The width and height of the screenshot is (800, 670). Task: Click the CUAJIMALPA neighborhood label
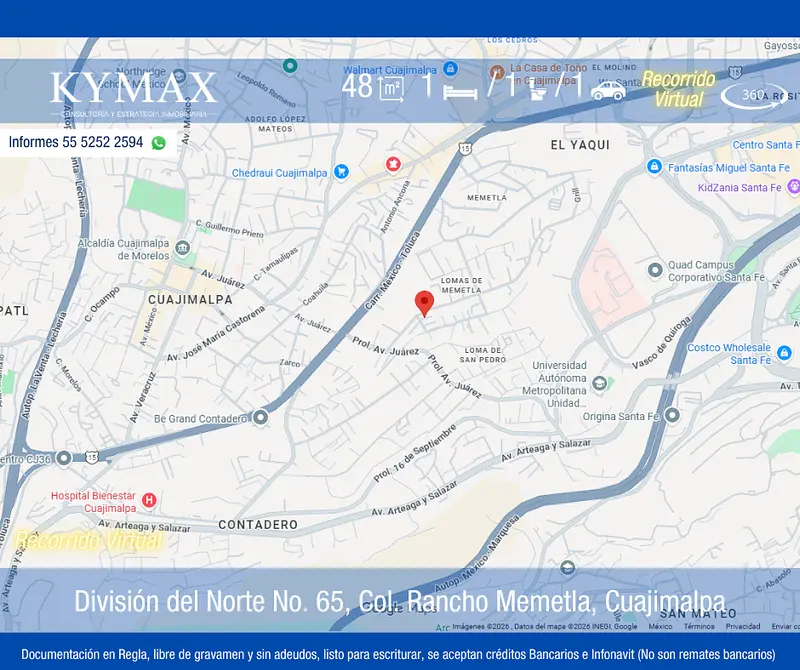[190, 300]
